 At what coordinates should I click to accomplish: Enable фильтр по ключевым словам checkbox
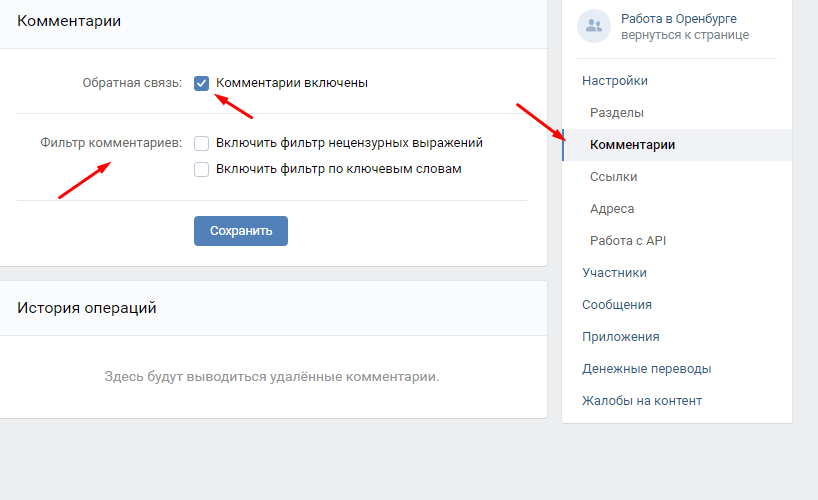point(201,169)
